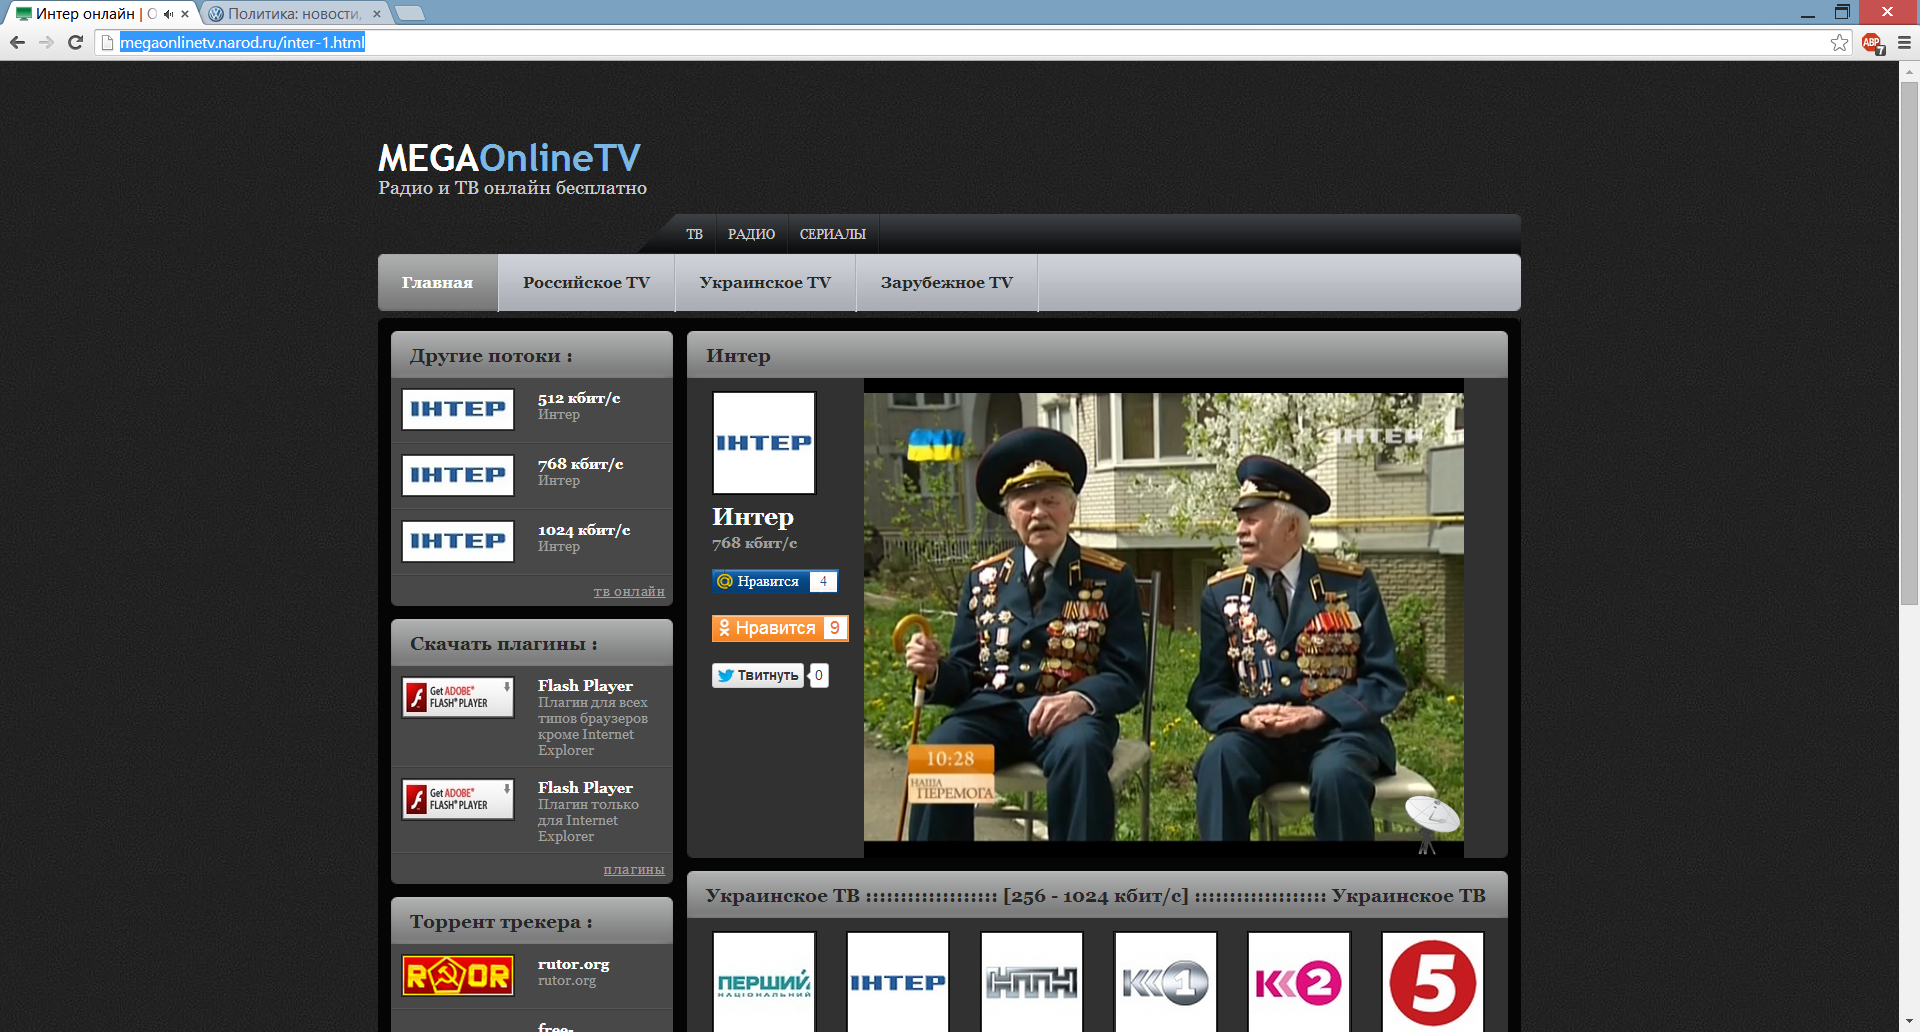Viewport: 1920px width, 1032px height.
Task: Open Flash Player link for all browsers
Action: click(585, 686)
